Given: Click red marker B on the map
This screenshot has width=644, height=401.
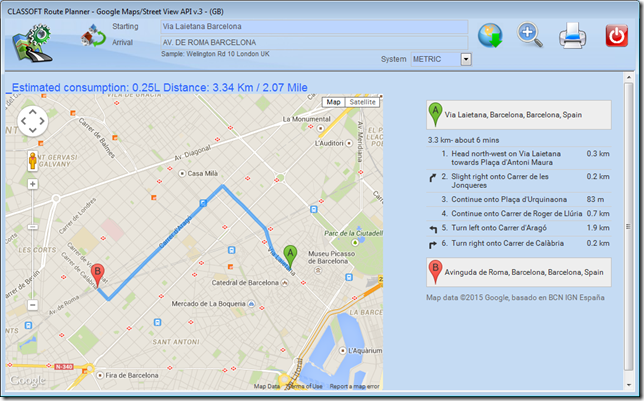Looking at the screenshot, I should [97, 275].
